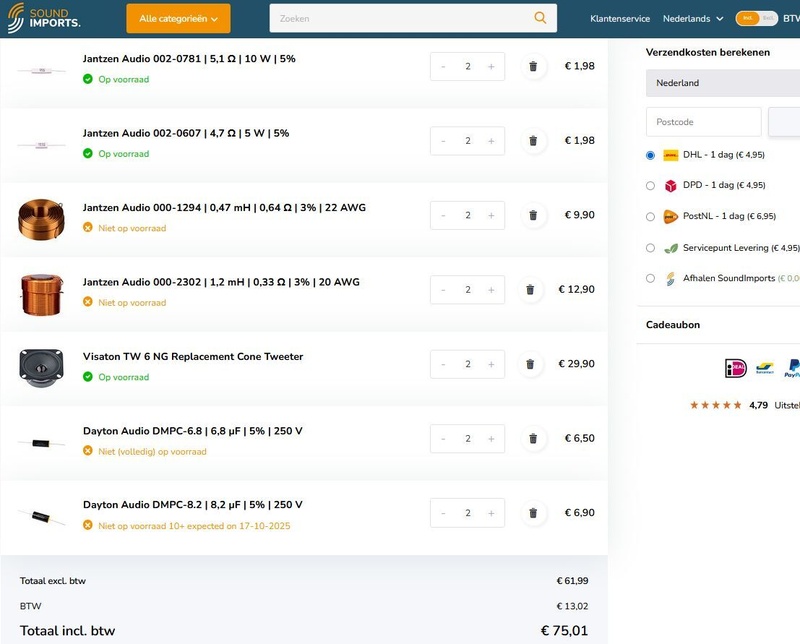Delete Jantzen Audio 000-1294 coil item
The image size is (800, 644).
533,215
